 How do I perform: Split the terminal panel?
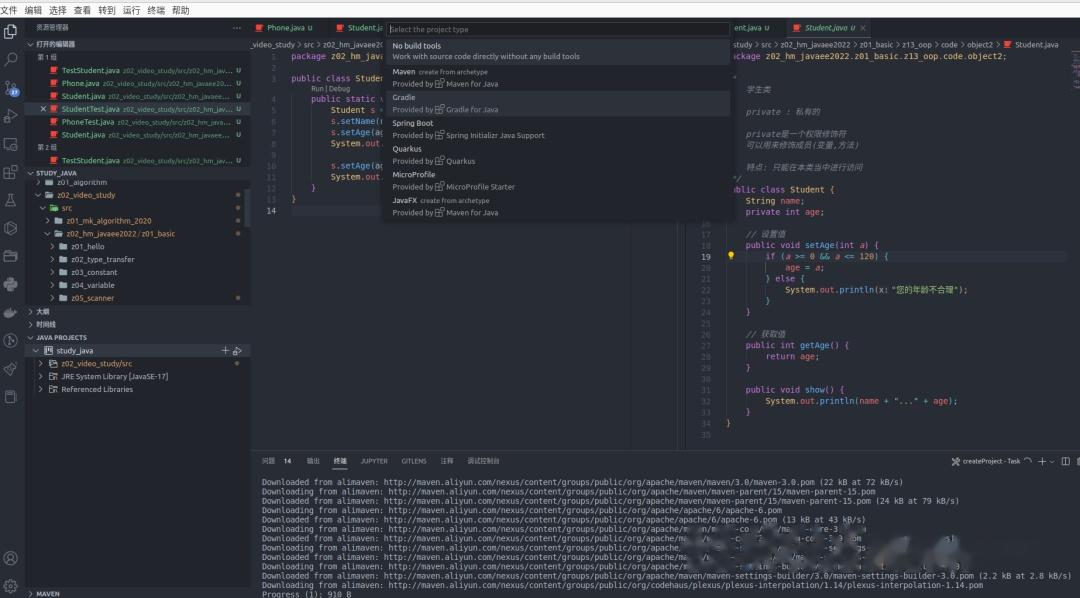1066,461
